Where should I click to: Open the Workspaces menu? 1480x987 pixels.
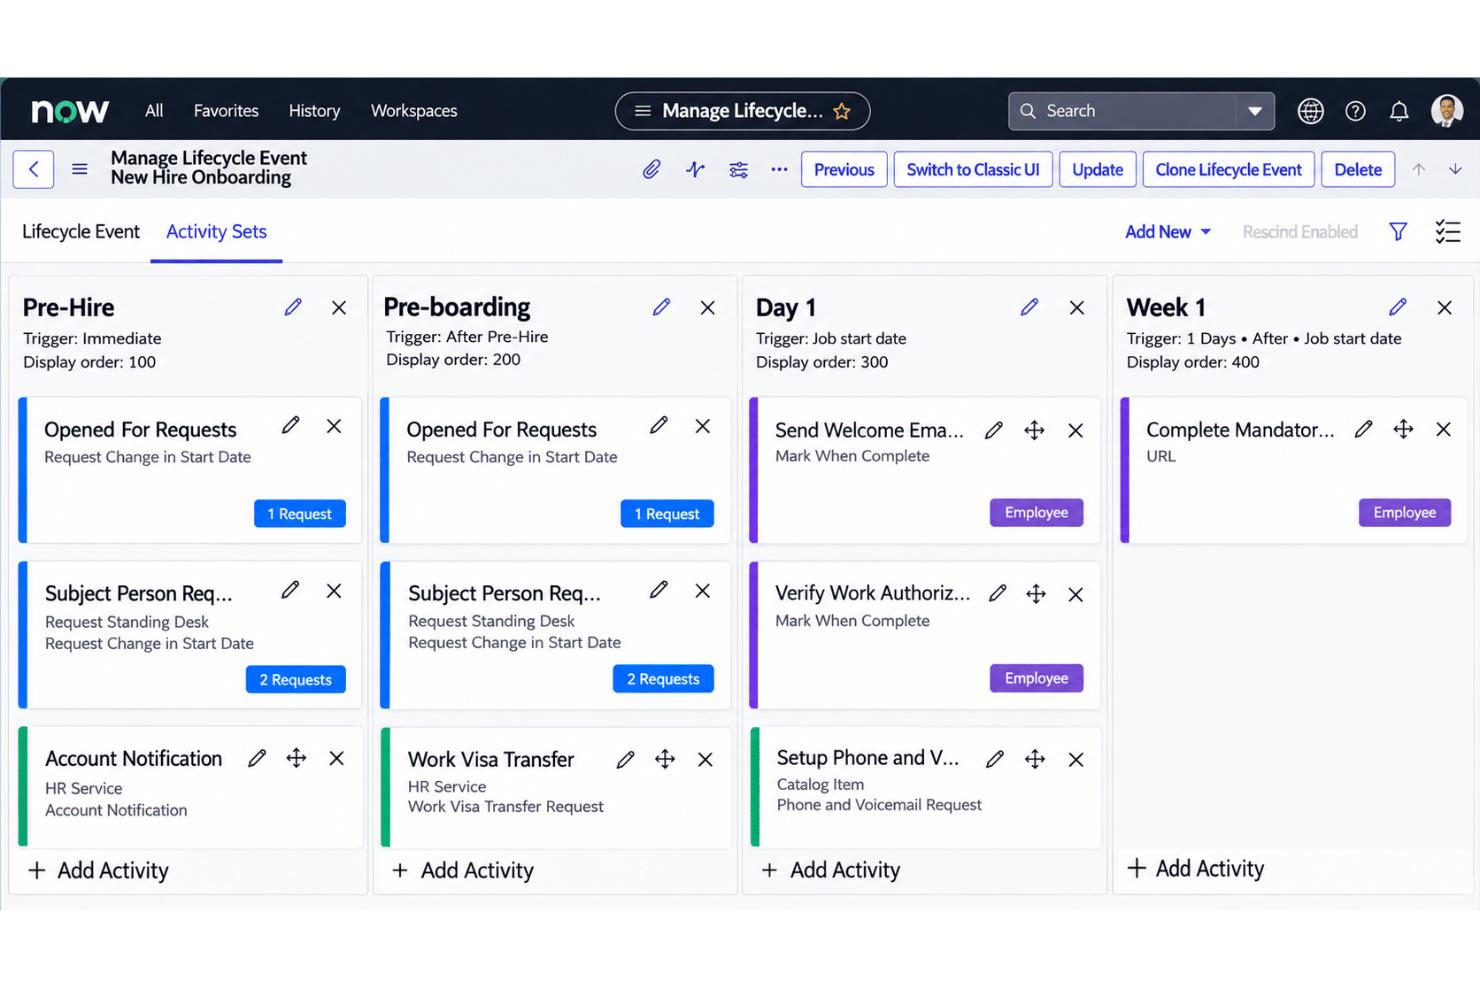pos(414,111)
